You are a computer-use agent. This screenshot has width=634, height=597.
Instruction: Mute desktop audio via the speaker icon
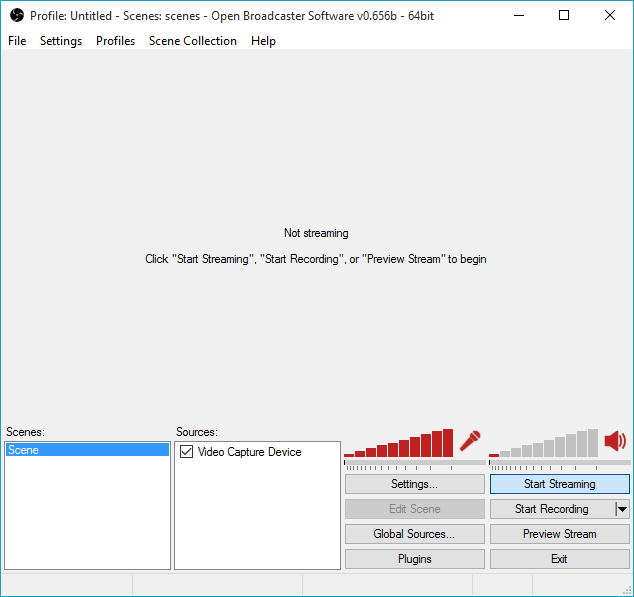click(615, 441)
